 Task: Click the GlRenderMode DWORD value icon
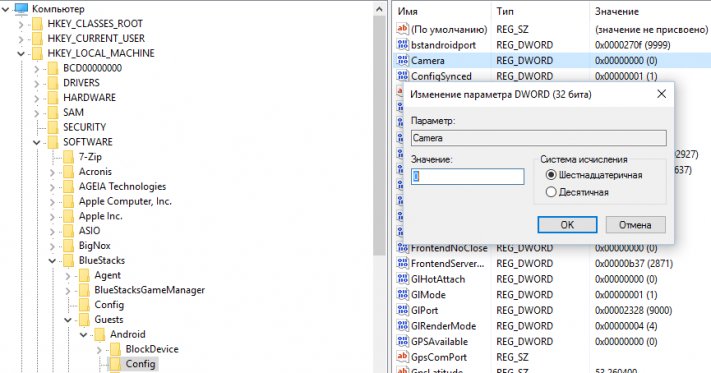(x=402, y=325)
